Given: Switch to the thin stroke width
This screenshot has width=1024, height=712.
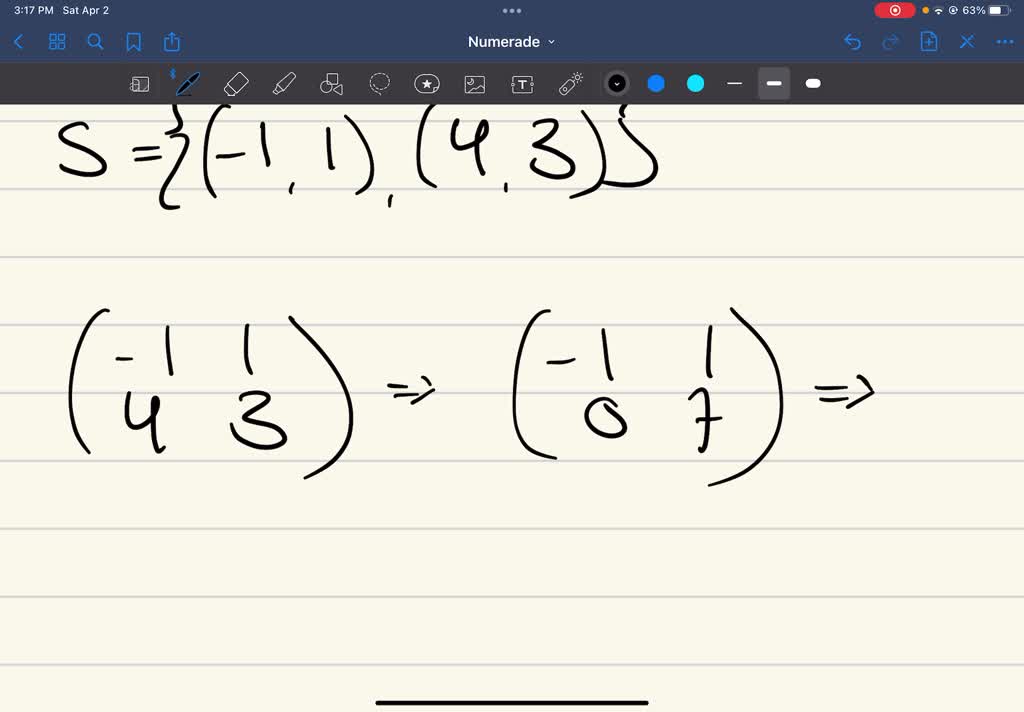Looking at the screenshot, I should (735, 83).
